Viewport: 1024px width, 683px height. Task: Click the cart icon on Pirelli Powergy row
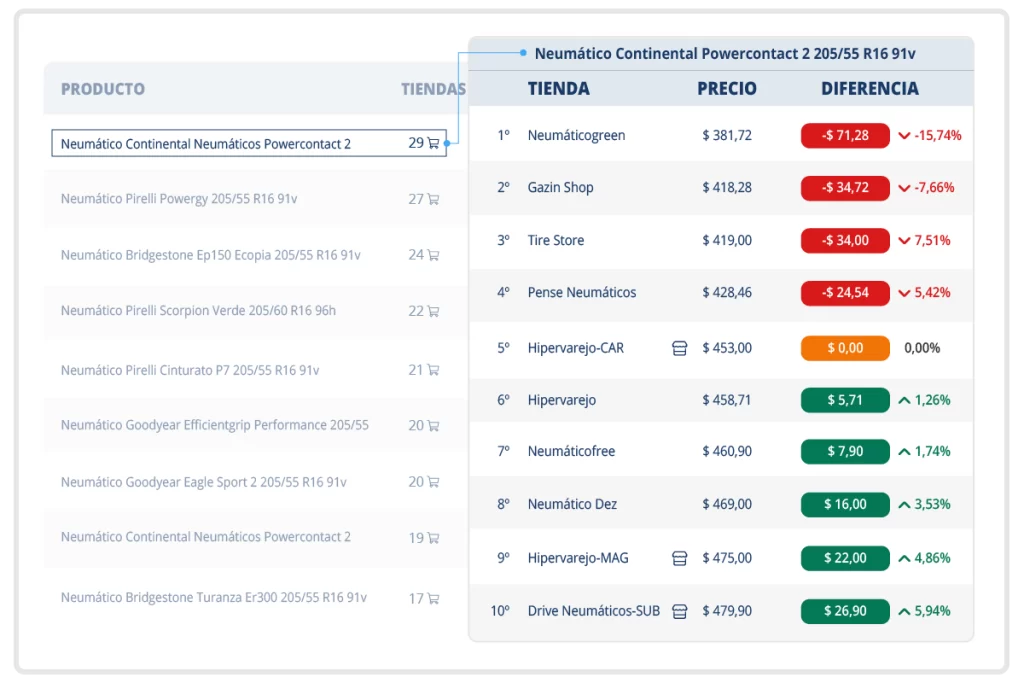[433, 199]
